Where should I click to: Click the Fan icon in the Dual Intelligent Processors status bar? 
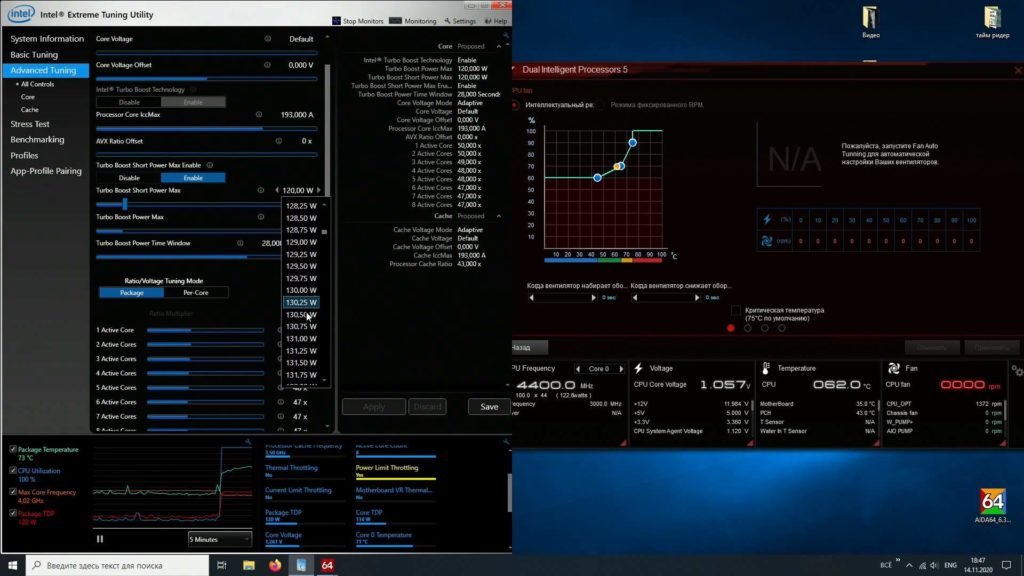(x=894, y=368)
